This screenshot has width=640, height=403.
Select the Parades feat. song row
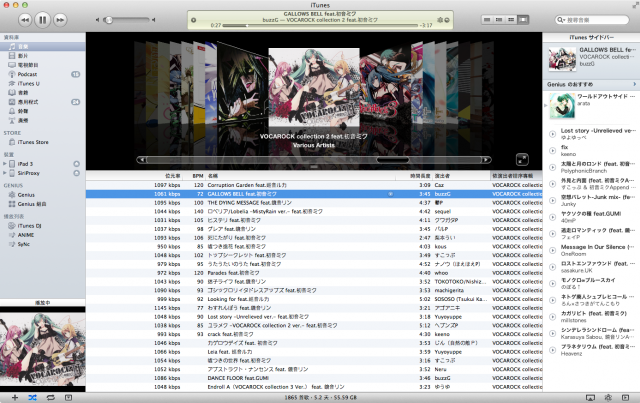(314, 273)
